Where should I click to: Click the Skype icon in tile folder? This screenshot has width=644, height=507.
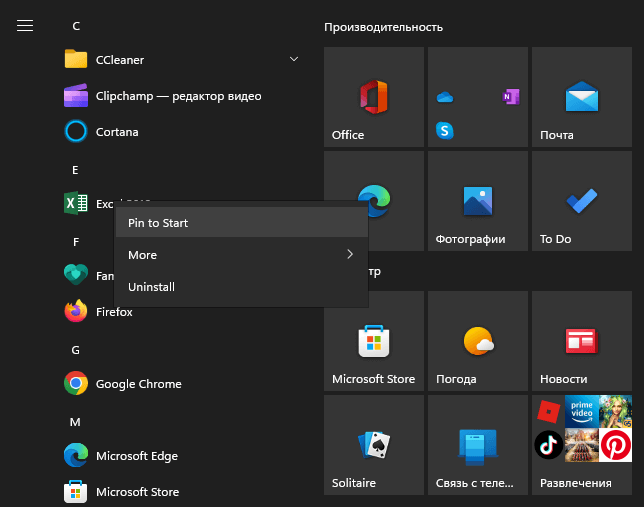pyautogui.click(x=444, y=131)
